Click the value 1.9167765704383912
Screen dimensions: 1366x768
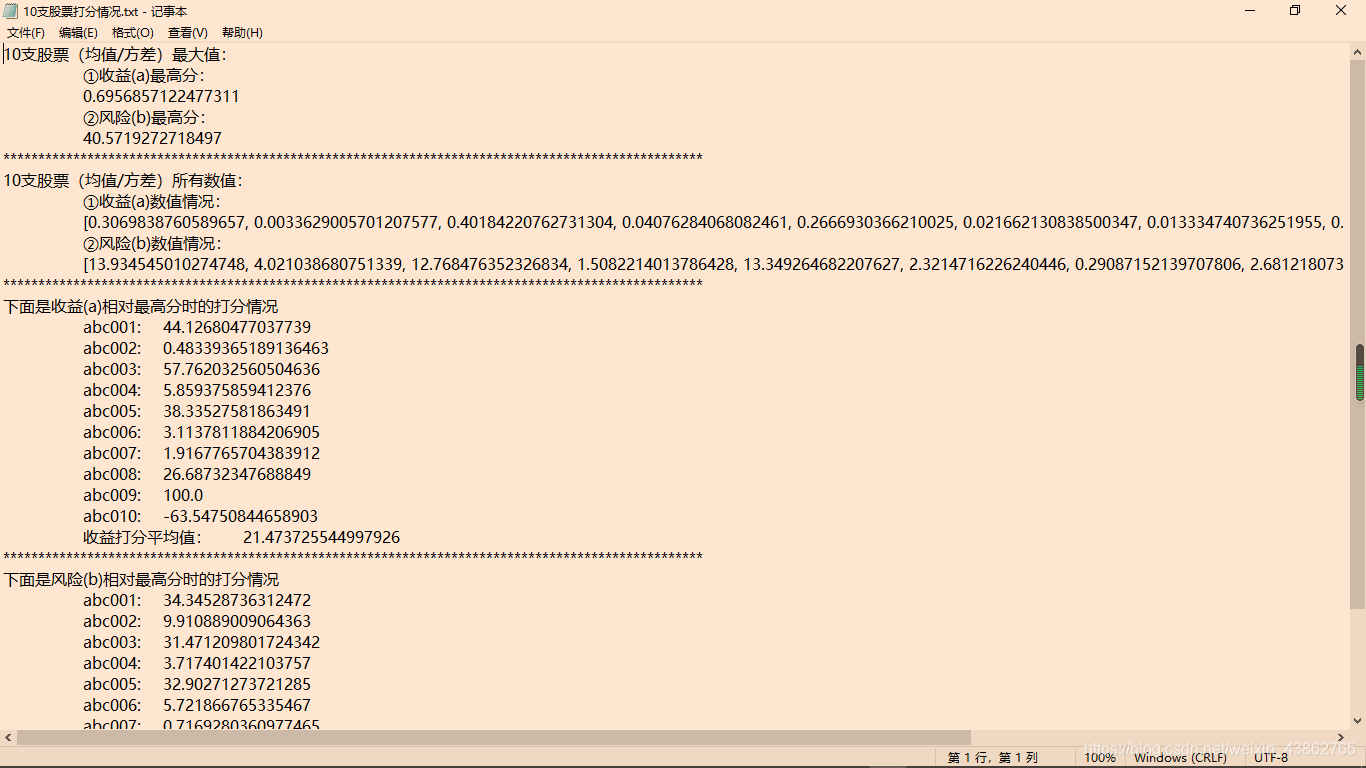point(242,454)
